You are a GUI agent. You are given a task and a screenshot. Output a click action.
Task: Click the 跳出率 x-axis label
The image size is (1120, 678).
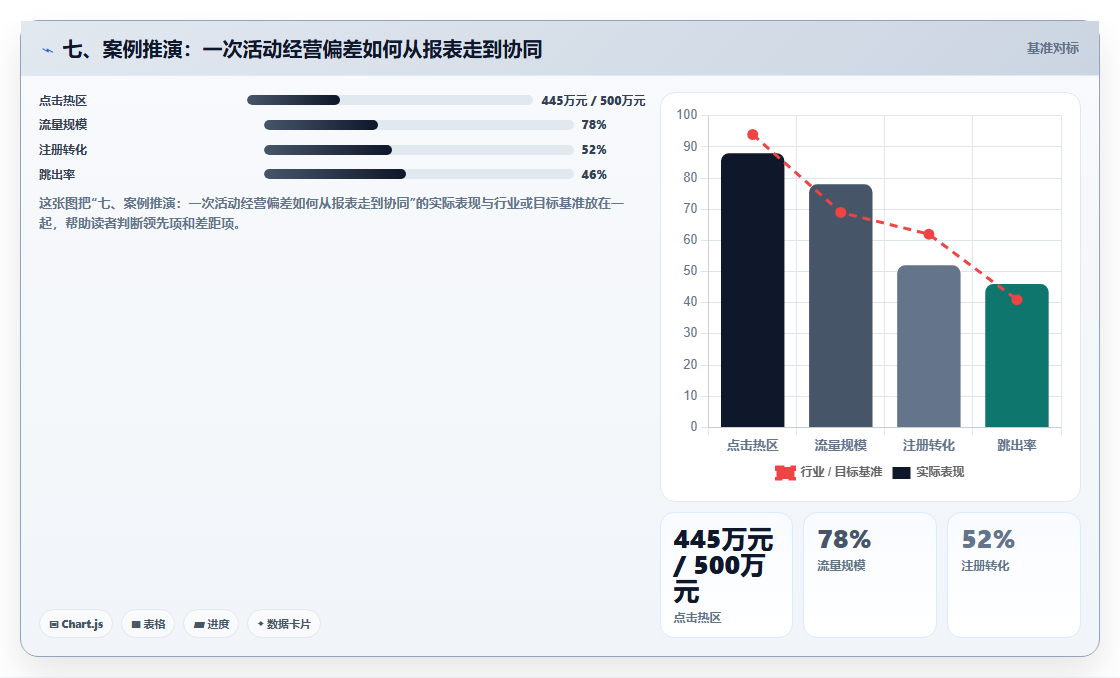(1016, 446)
